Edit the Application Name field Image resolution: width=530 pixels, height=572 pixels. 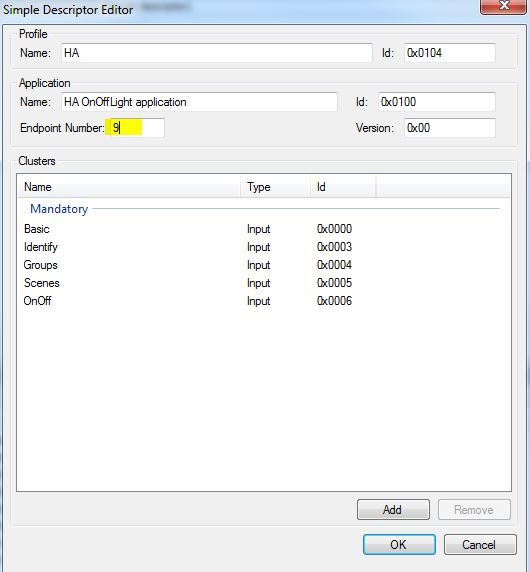199,102
